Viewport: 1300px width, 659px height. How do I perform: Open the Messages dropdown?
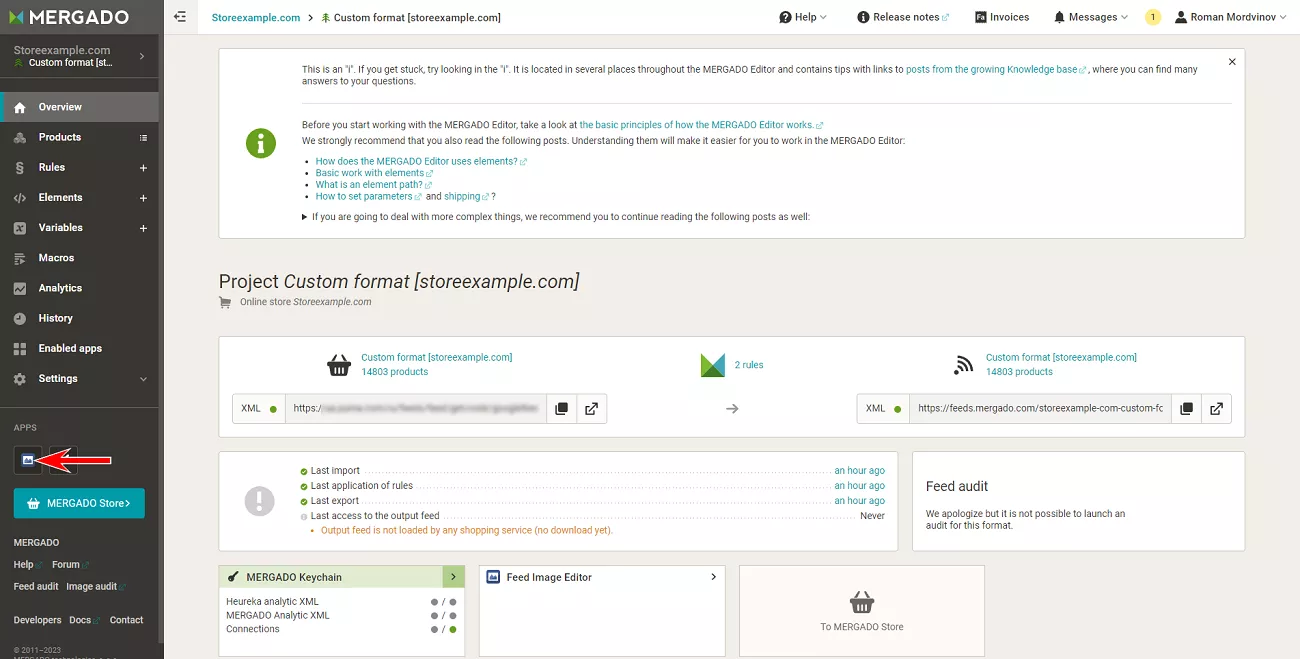pyautogui.click(x=1091, y=17)
